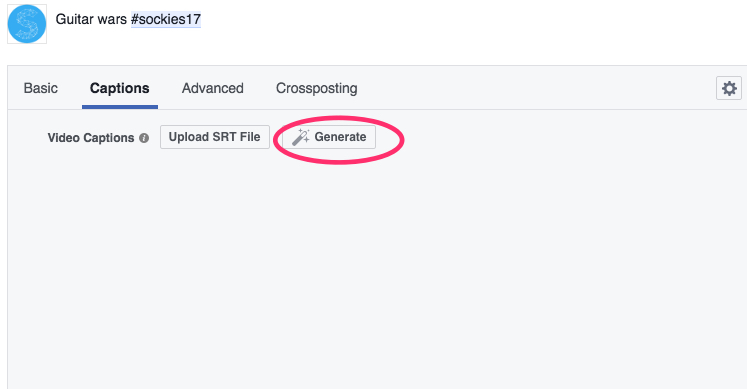The height and width of the screenshot is (389, 747).
Task: Select the Captions tab
Action: (120, 88)
